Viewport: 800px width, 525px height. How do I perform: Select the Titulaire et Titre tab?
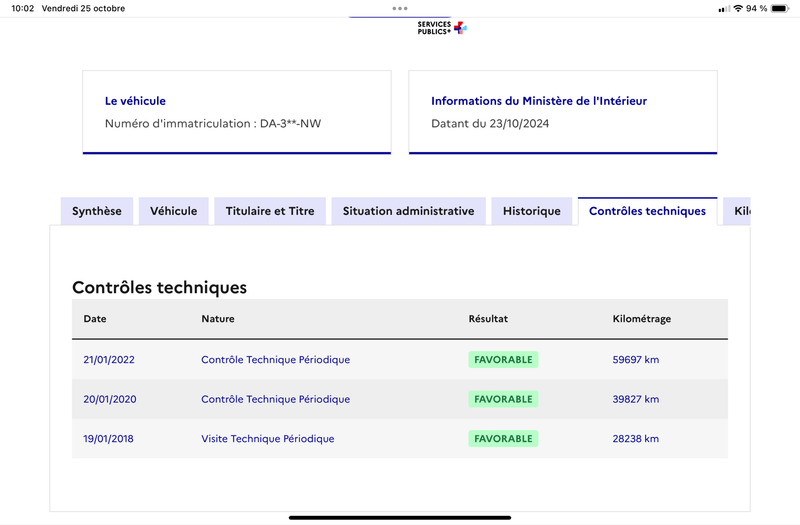click(270, 211)
